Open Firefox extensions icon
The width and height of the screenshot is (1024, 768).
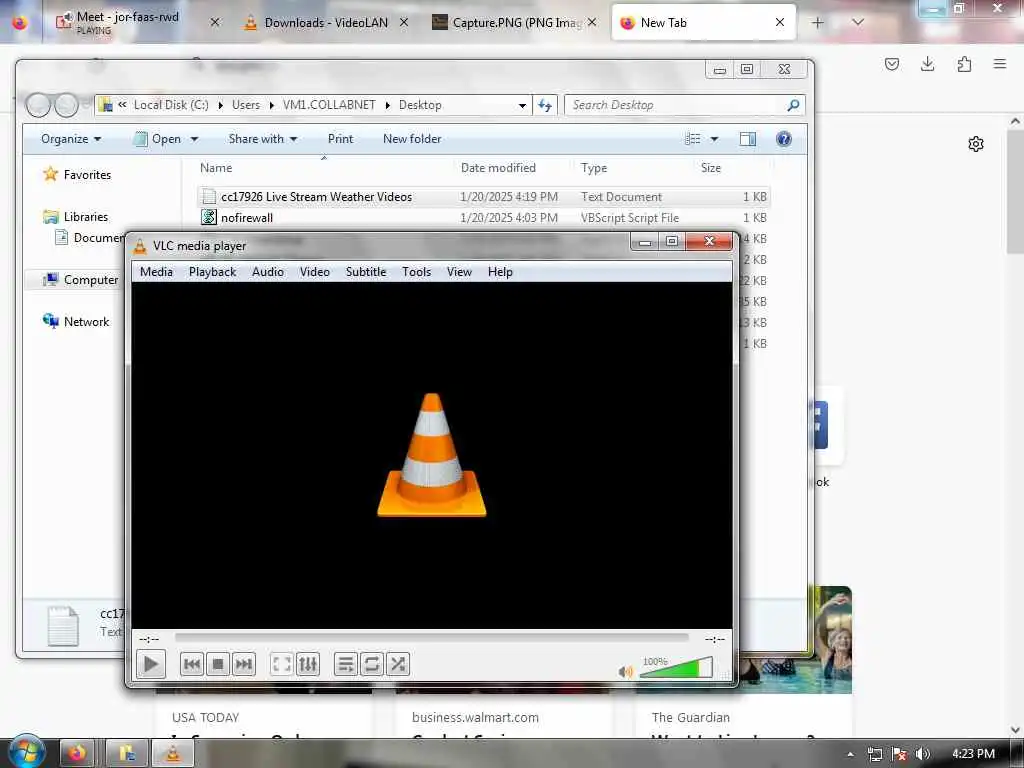coord(964,64)
